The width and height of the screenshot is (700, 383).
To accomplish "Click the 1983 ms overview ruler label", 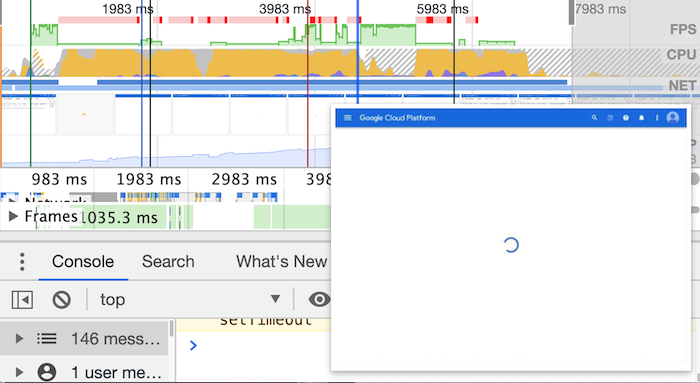I will click(x=128, y=8).
